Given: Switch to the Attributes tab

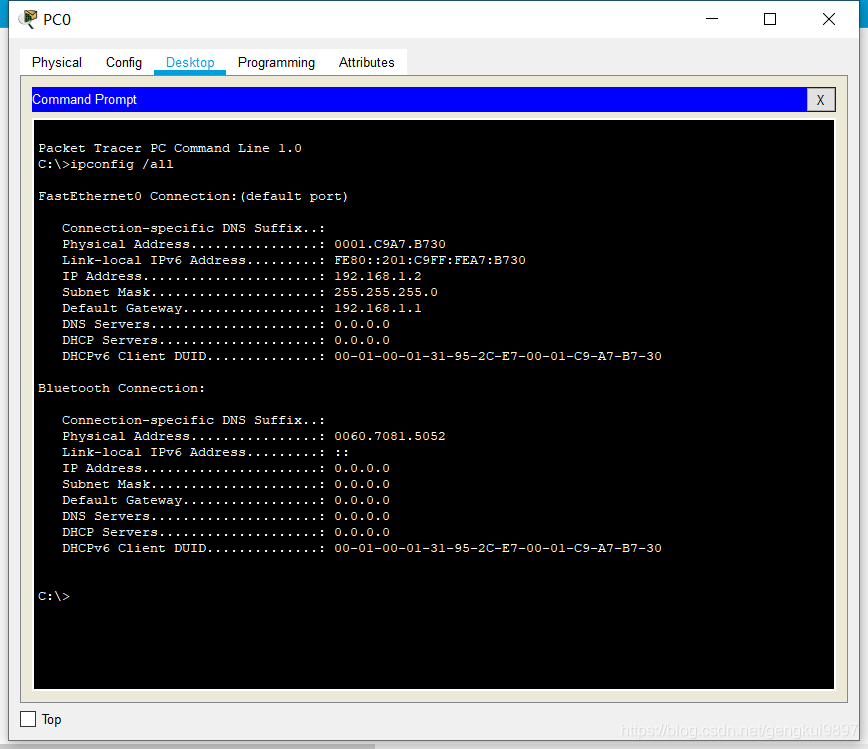Looking at the screenshot, I should click(x=366, y=63).
